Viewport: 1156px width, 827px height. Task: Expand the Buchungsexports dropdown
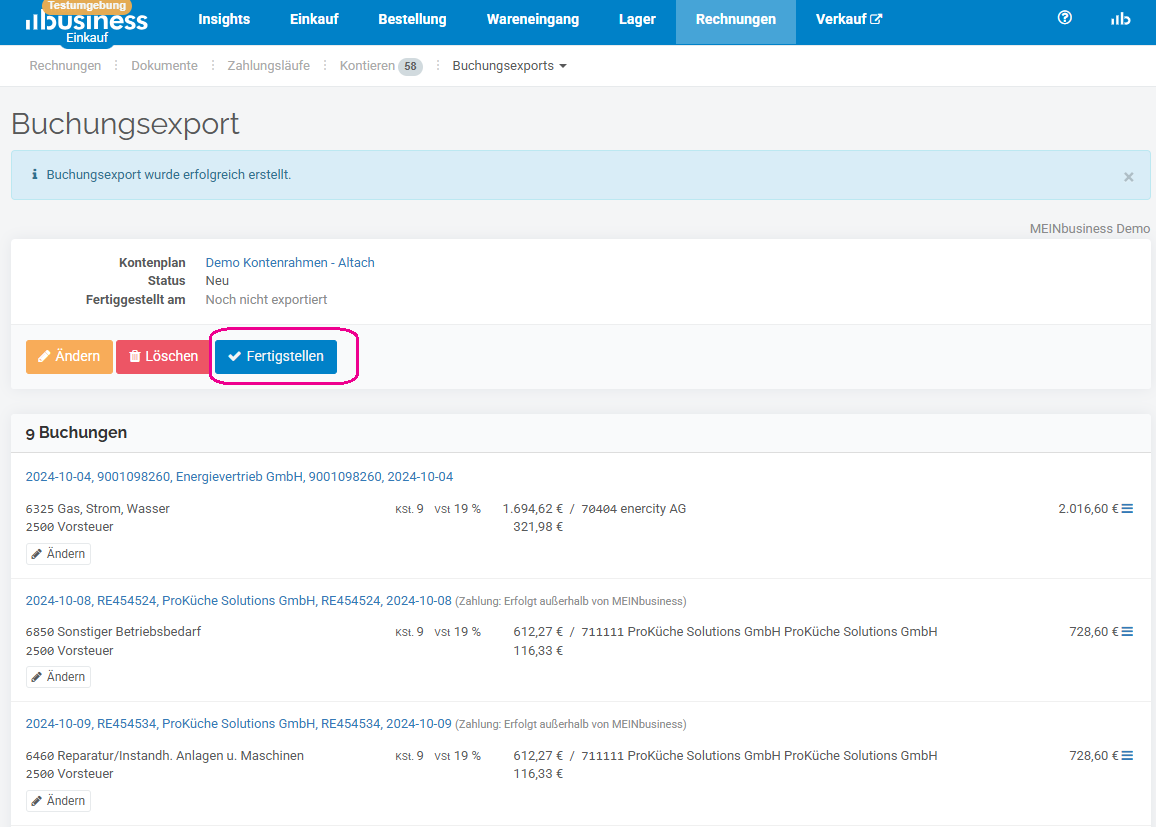(x=509, y=66)
